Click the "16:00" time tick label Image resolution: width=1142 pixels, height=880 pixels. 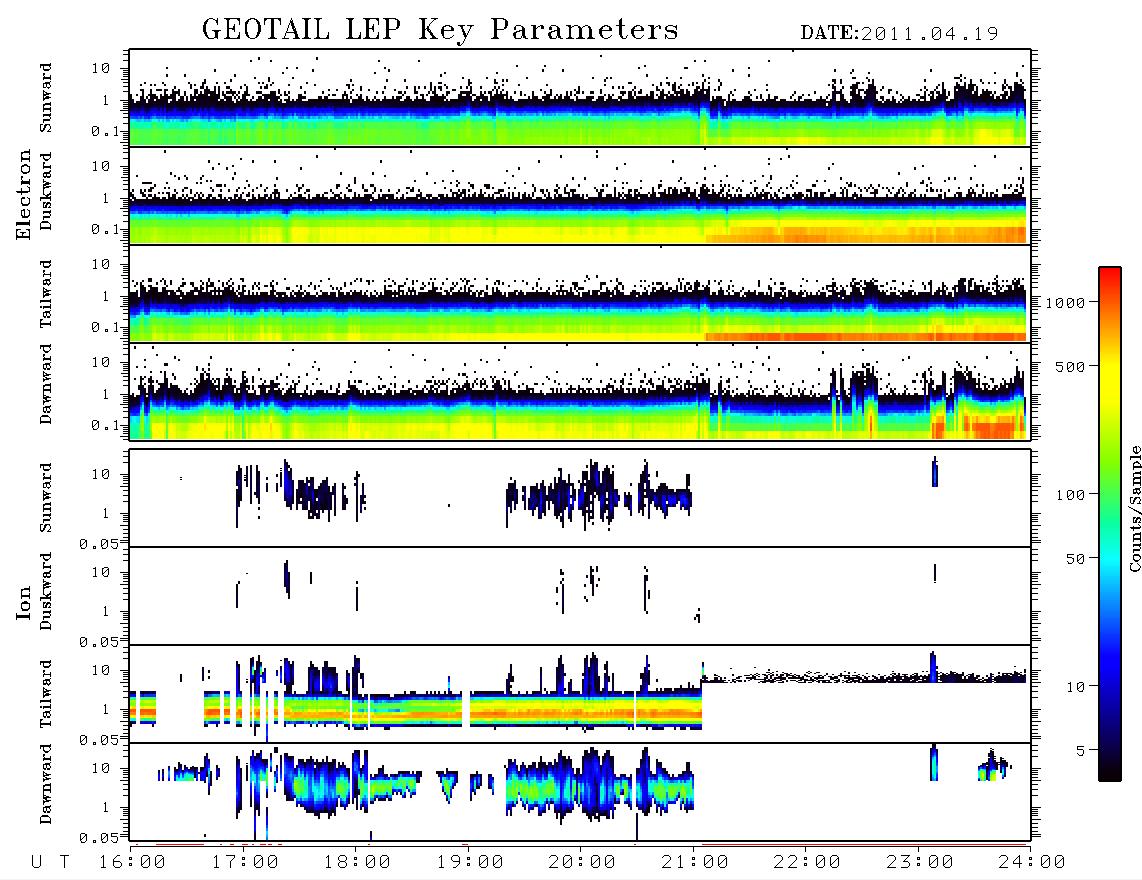pos(133,863)
